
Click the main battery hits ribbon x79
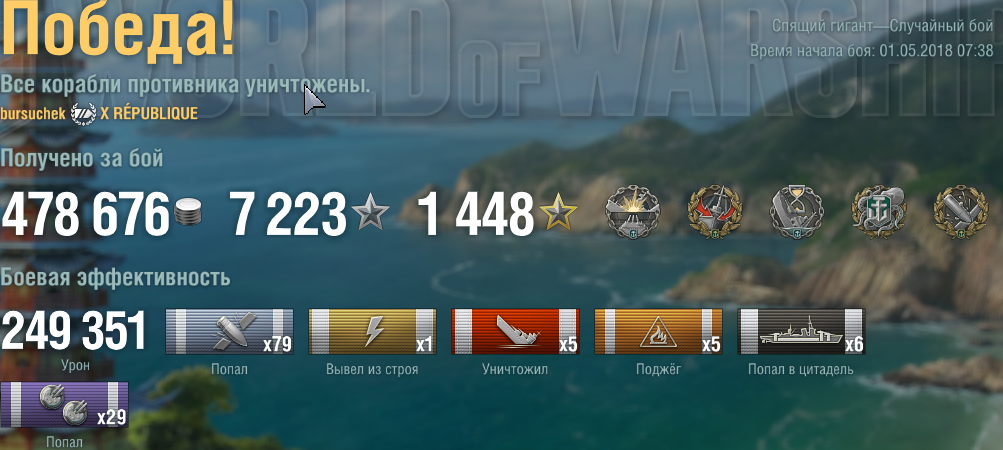[230, 332]
